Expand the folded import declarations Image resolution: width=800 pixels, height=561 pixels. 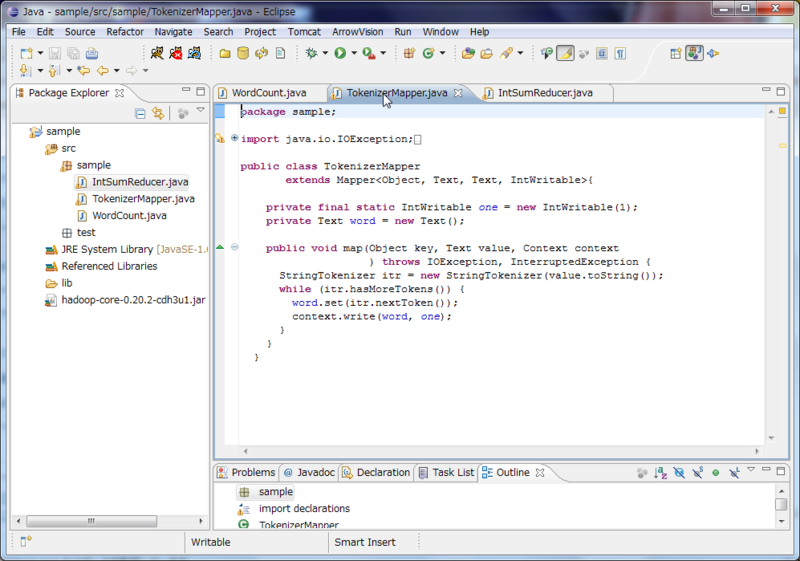(234, 138)
